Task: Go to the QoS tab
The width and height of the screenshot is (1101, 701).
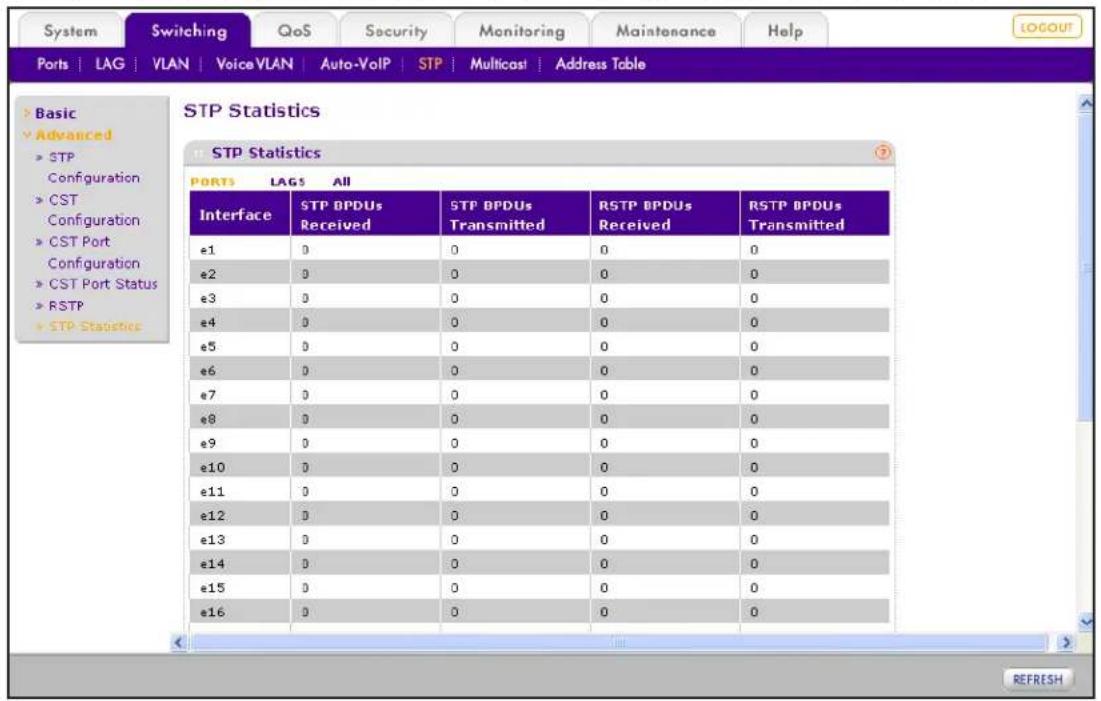Action: 294,31
